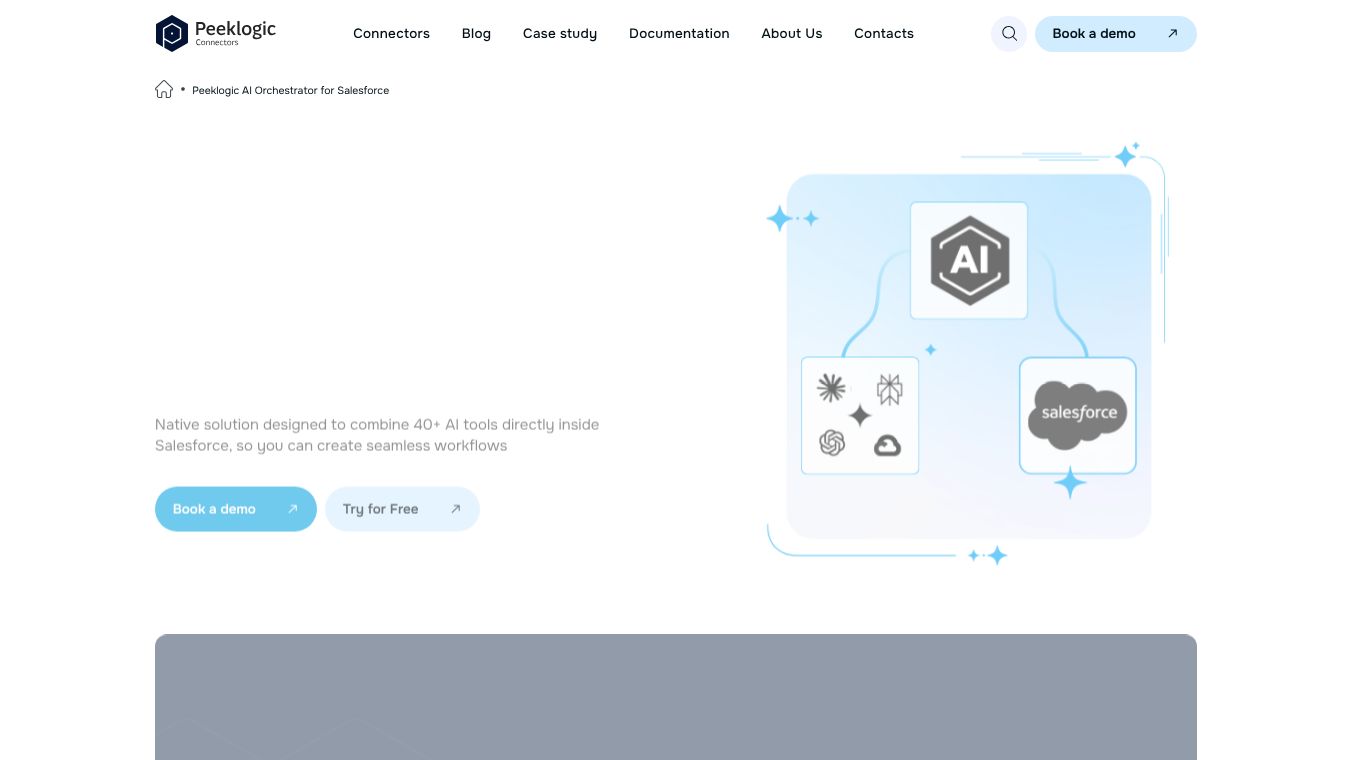The width and height of the screenshot is (1352, 760).
Task: Click Book a demo in the header
Action: pos(1116,33)
